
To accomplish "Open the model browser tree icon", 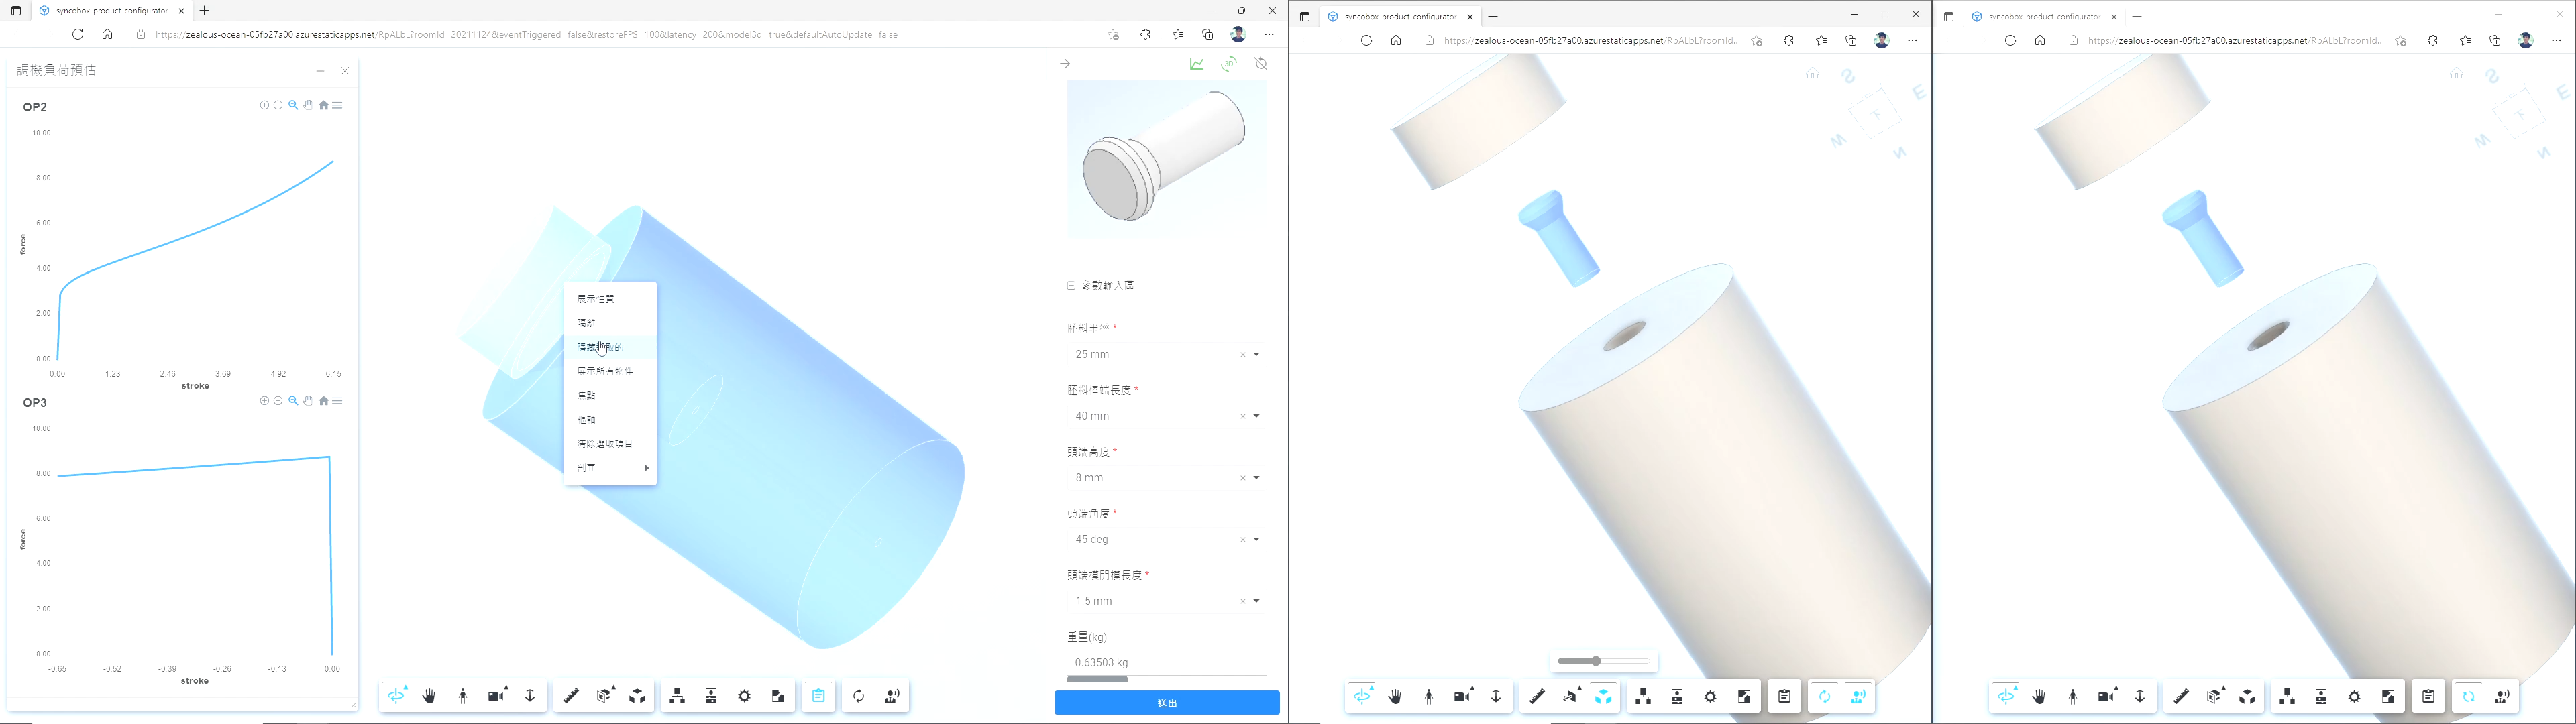I will pos(677,696).
